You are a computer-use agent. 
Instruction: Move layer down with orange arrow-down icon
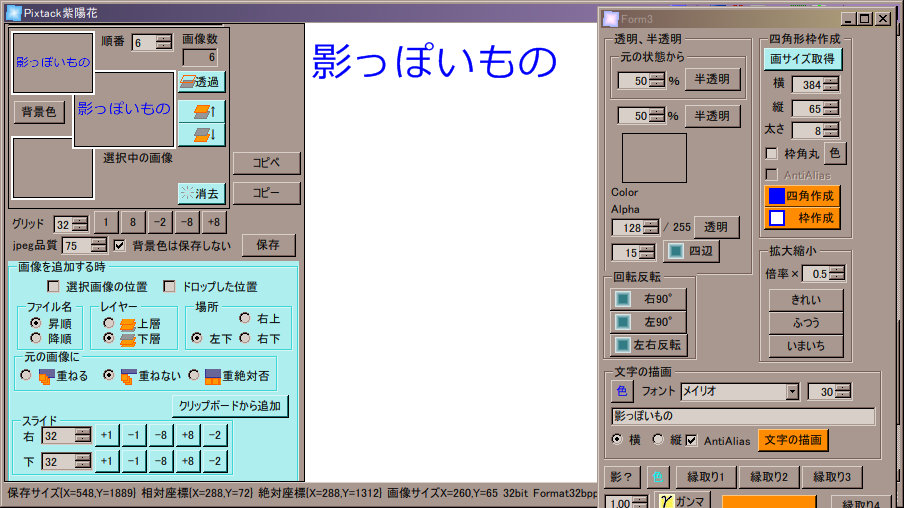coord(201,135)
